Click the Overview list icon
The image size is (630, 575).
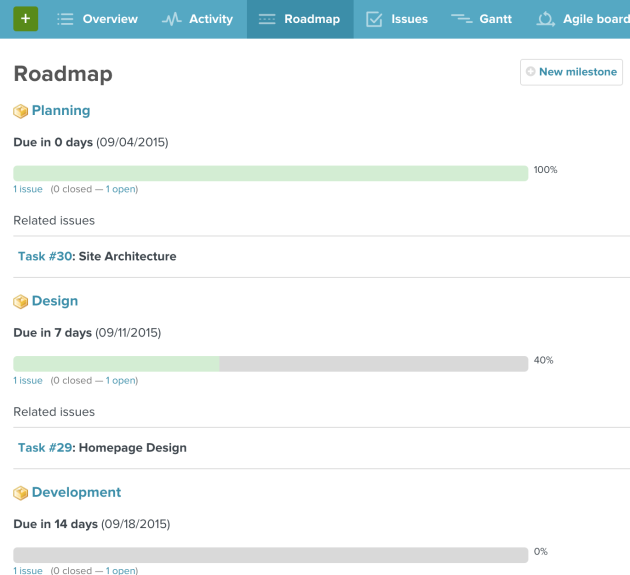pyautogui.click(x=65, y=19)
